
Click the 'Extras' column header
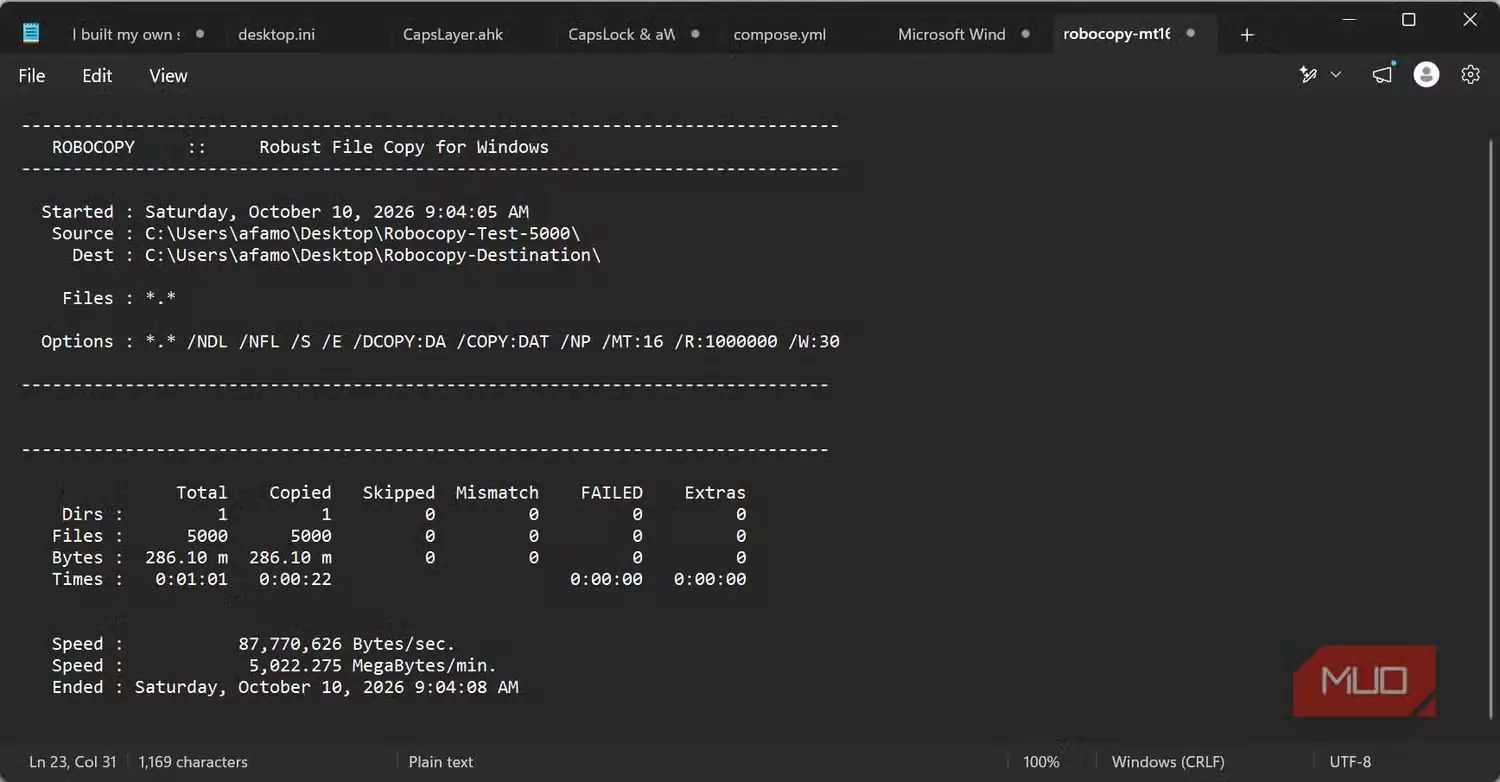point(715,493)
